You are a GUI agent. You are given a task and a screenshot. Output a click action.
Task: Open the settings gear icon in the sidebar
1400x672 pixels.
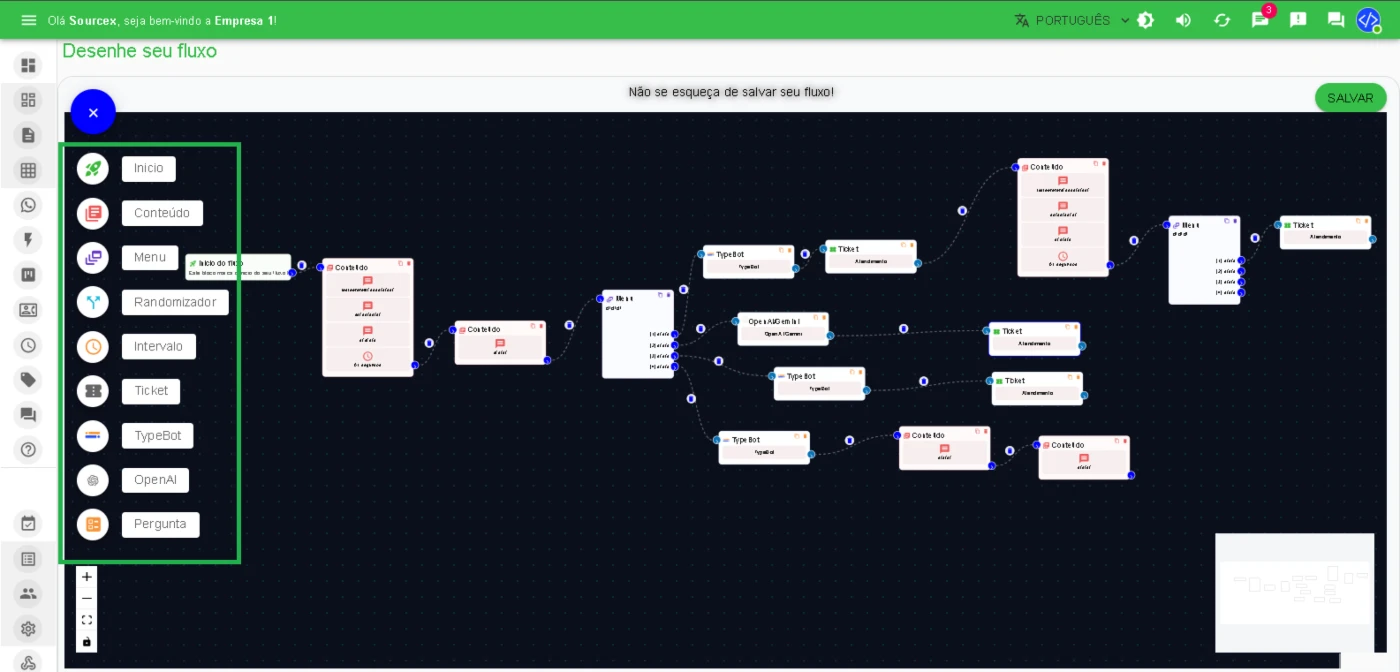[x=28, y=629]
